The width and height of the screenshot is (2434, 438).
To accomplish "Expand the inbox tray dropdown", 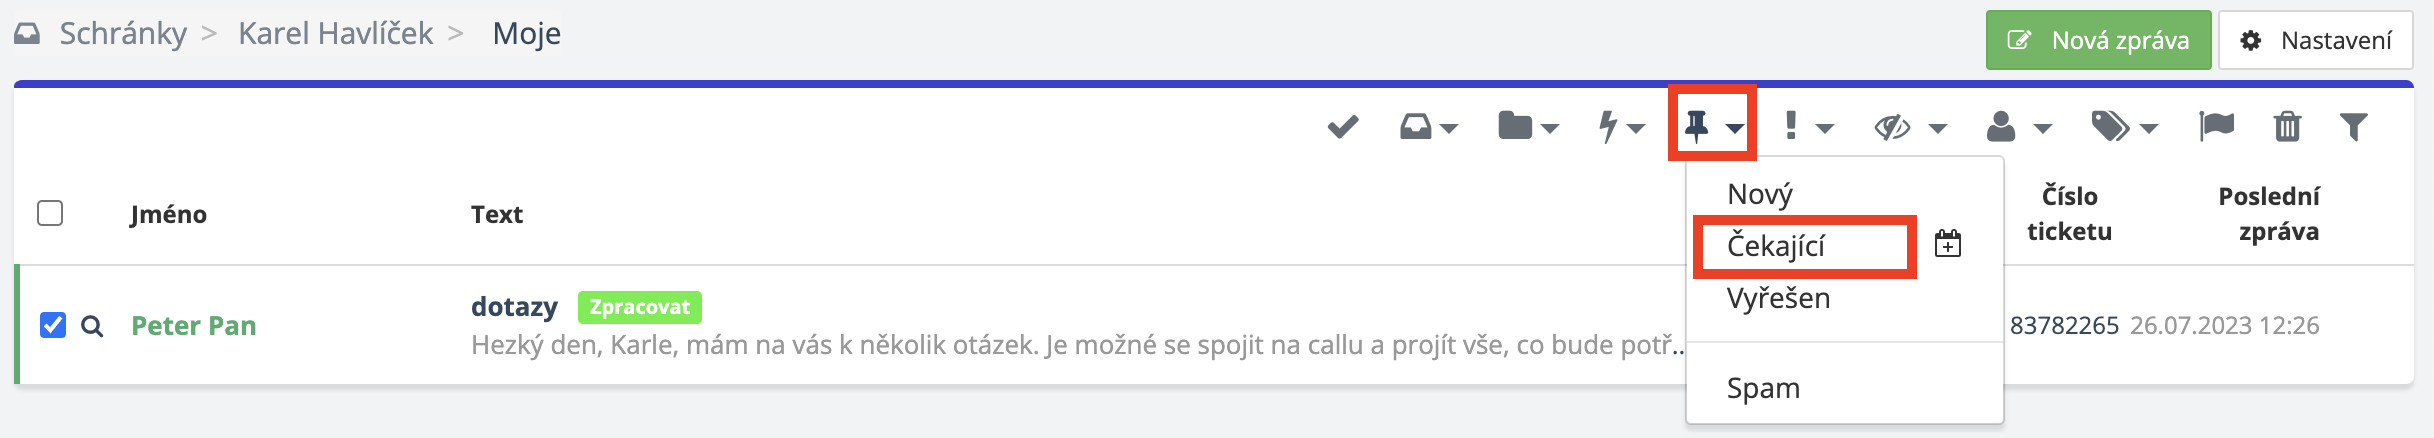I will [1428, 127].
